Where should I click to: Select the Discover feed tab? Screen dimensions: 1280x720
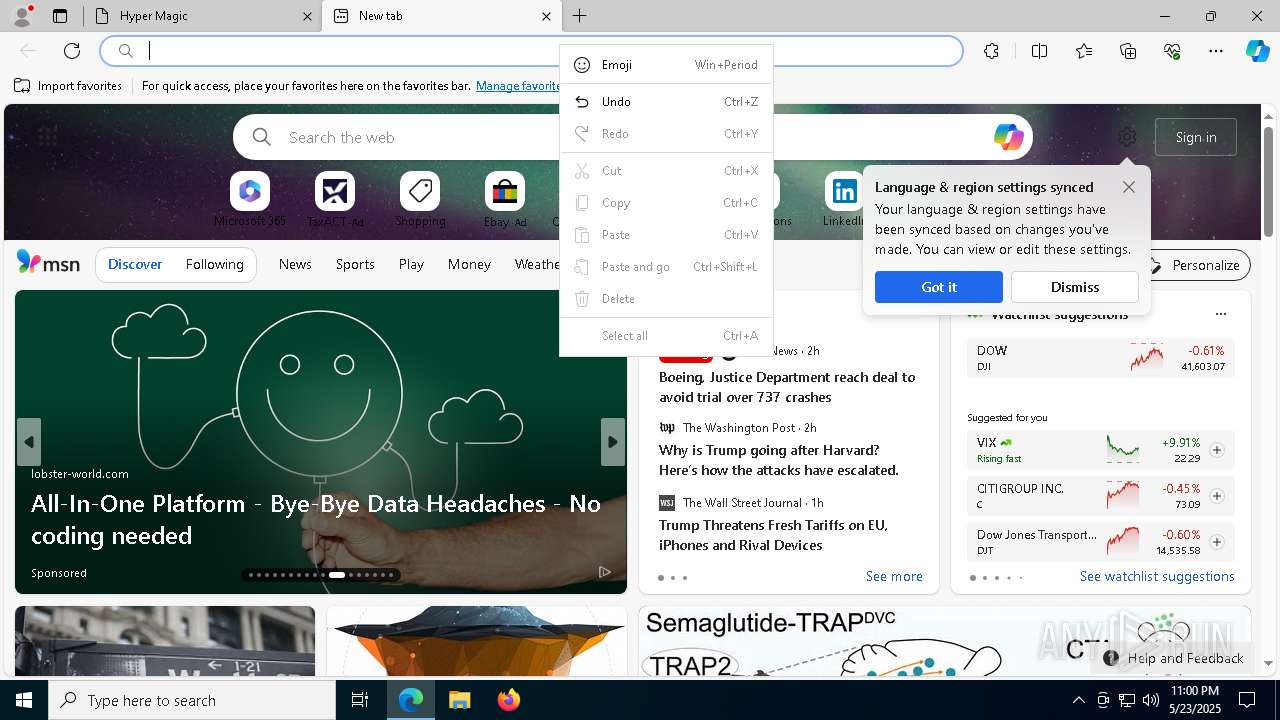point(135,264)
